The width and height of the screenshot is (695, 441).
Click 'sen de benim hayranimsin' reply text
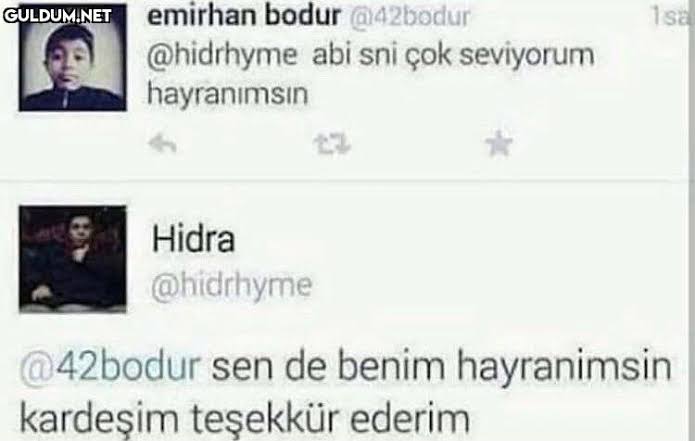pos(441,367)
